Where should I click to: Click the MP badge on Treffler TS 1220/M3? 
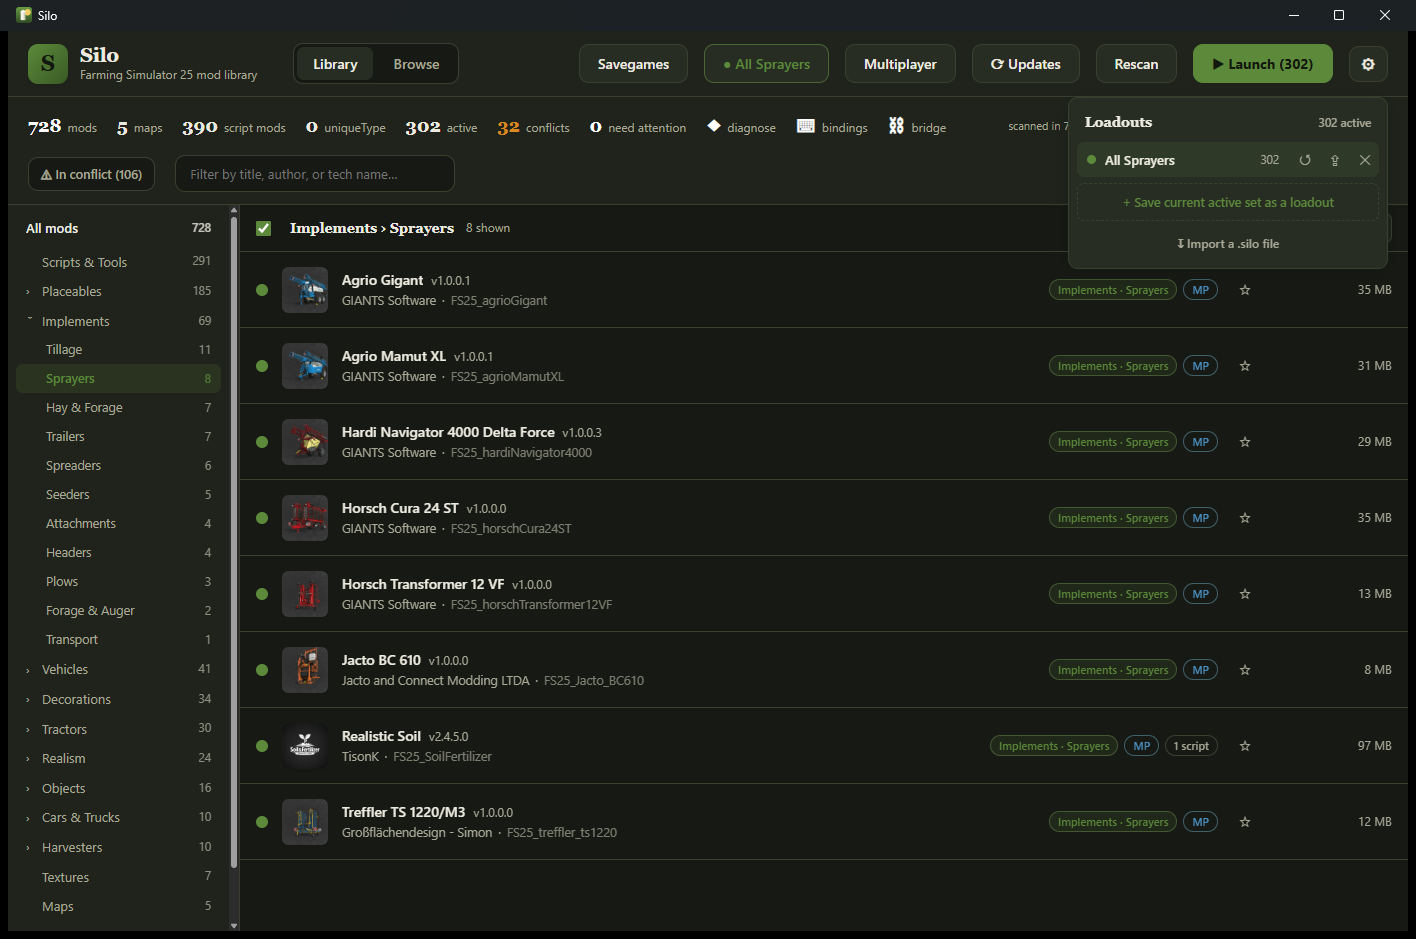pos(1201,822)
